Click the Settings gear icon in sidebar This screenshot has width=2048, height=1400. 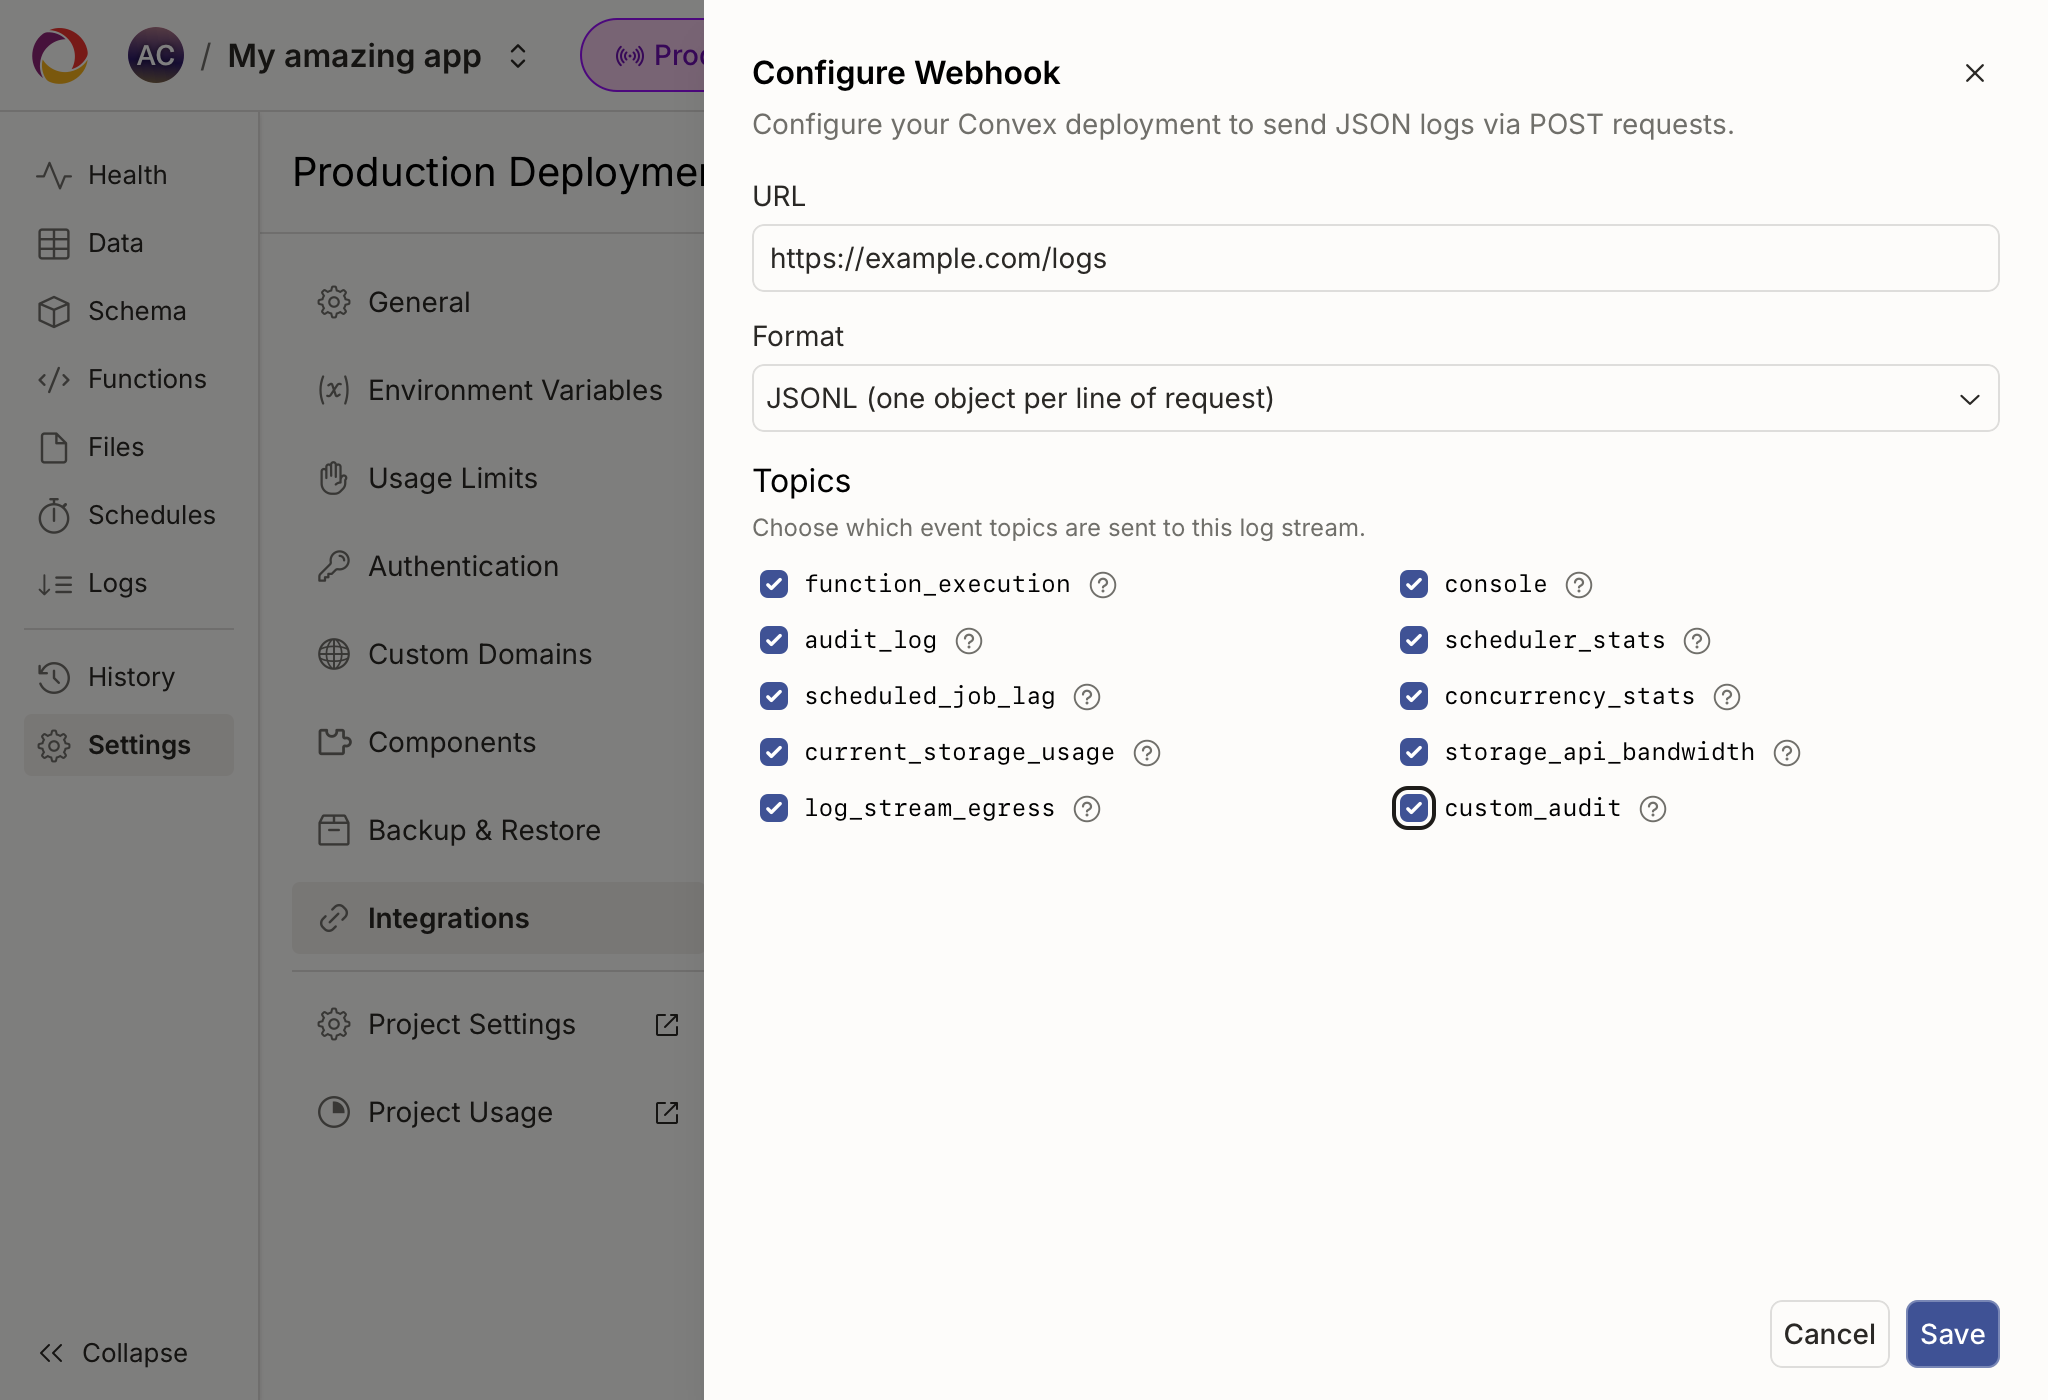pos(54,745)
